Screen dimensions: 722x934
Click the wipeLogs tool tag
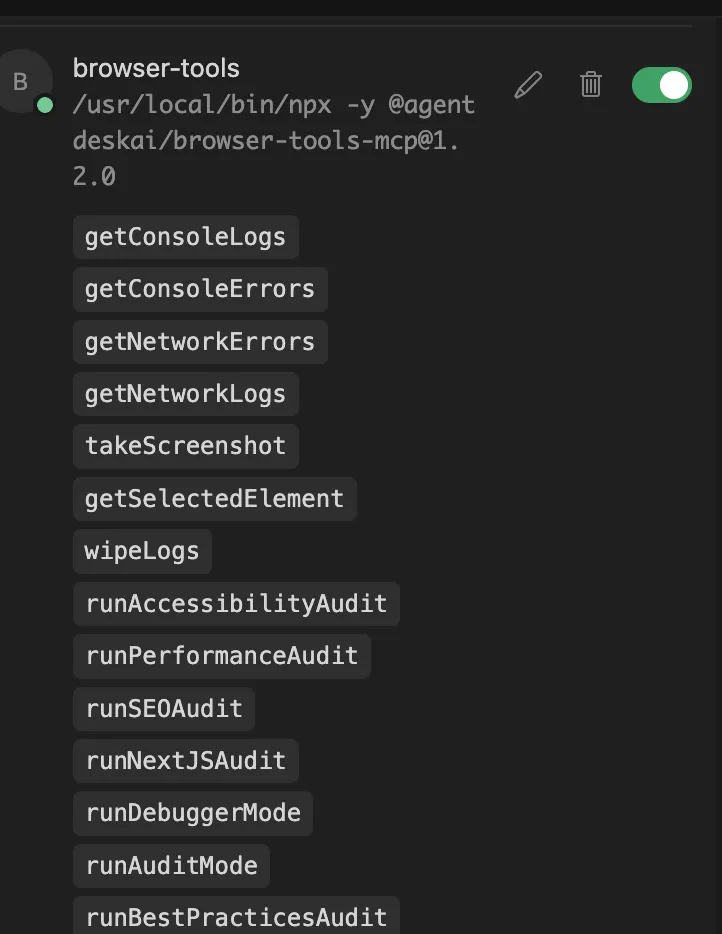tap(142, 551)
